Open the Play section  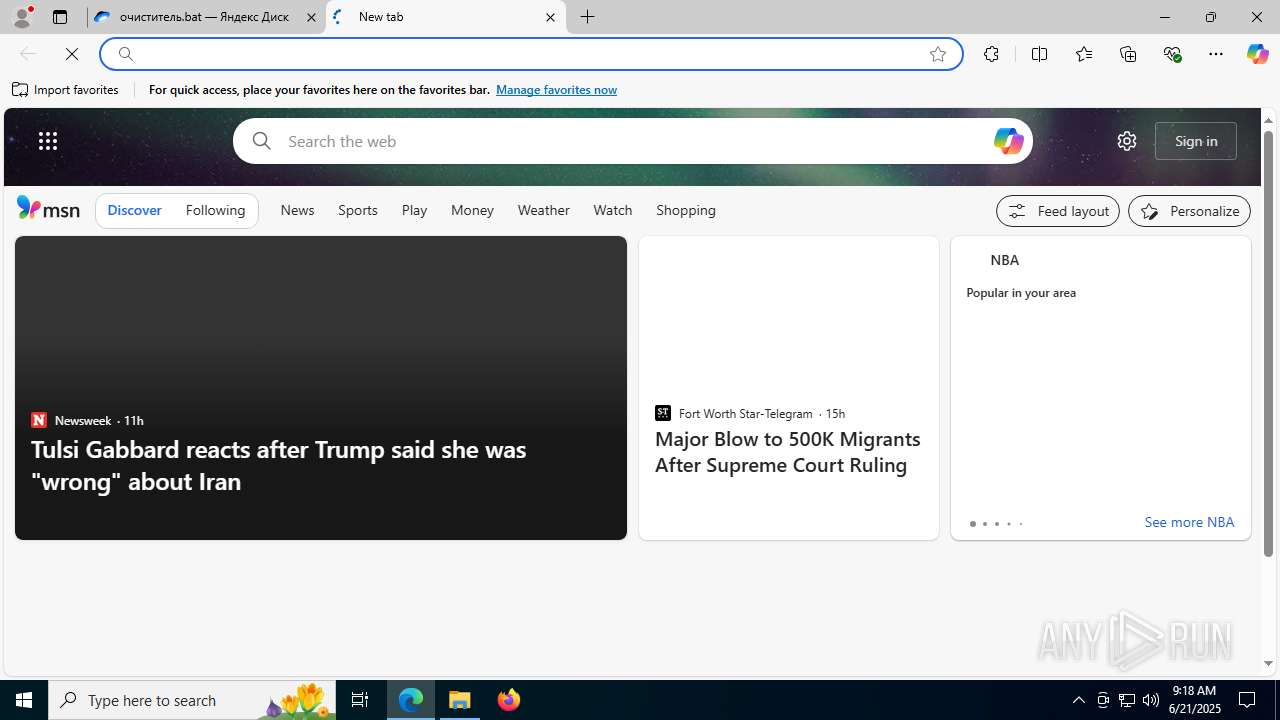pos(414,210)
